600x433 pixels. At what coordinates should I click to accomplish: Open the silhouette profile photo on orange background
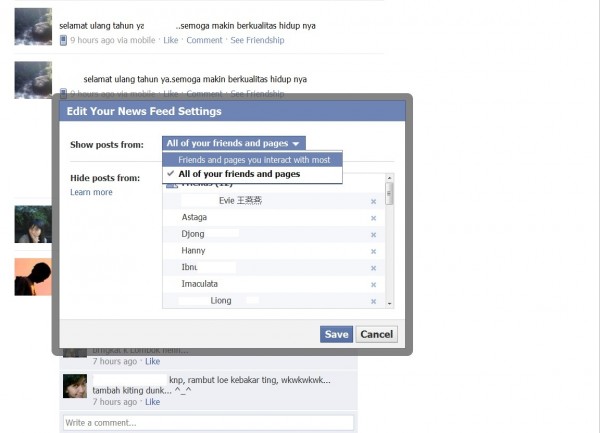pos(33,277)
